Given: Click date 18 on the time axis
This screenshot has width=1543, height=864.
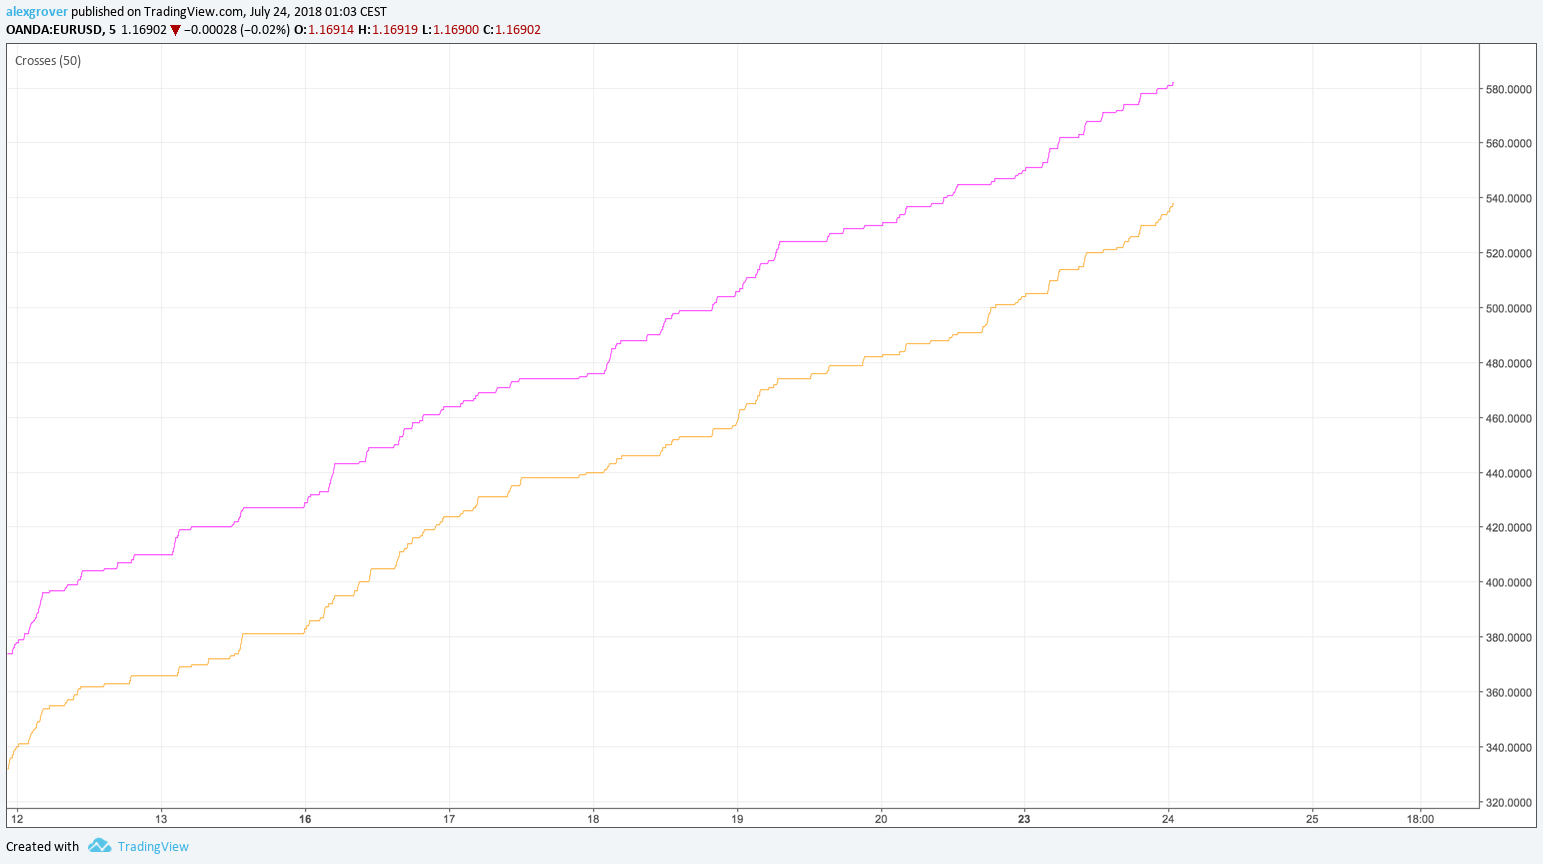Looking at the screenshot, I should 593,819.
